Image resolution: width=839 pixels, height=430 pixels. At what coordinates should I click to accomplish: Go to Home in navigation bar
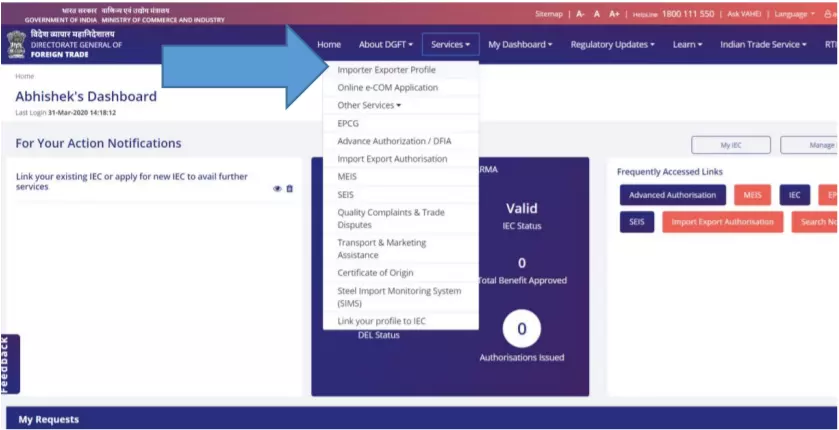coord(329,45)
